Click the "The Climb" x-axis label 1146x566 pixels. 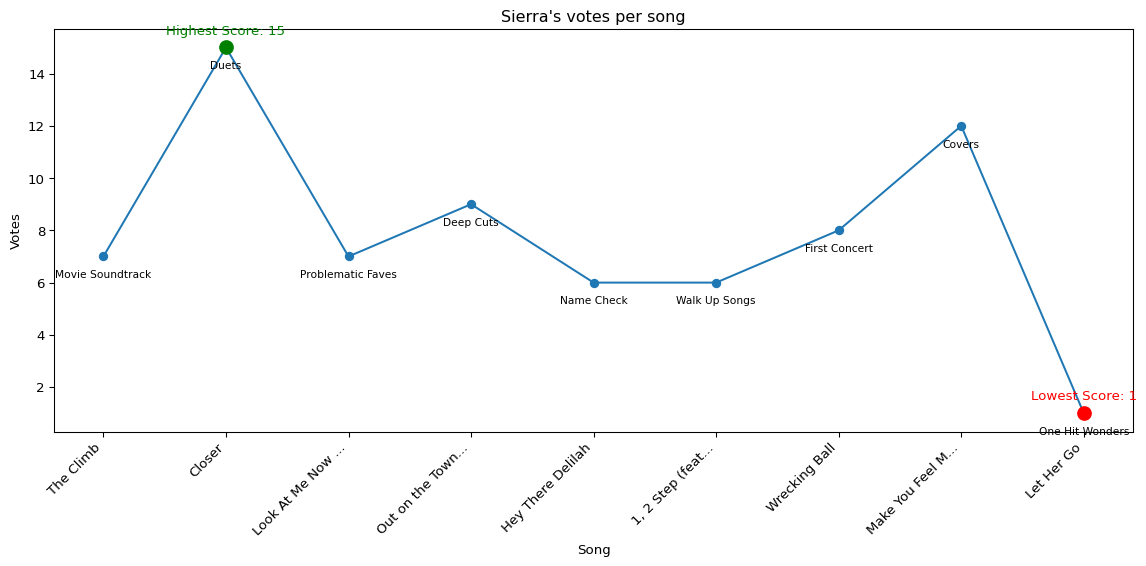pos(73,469)
